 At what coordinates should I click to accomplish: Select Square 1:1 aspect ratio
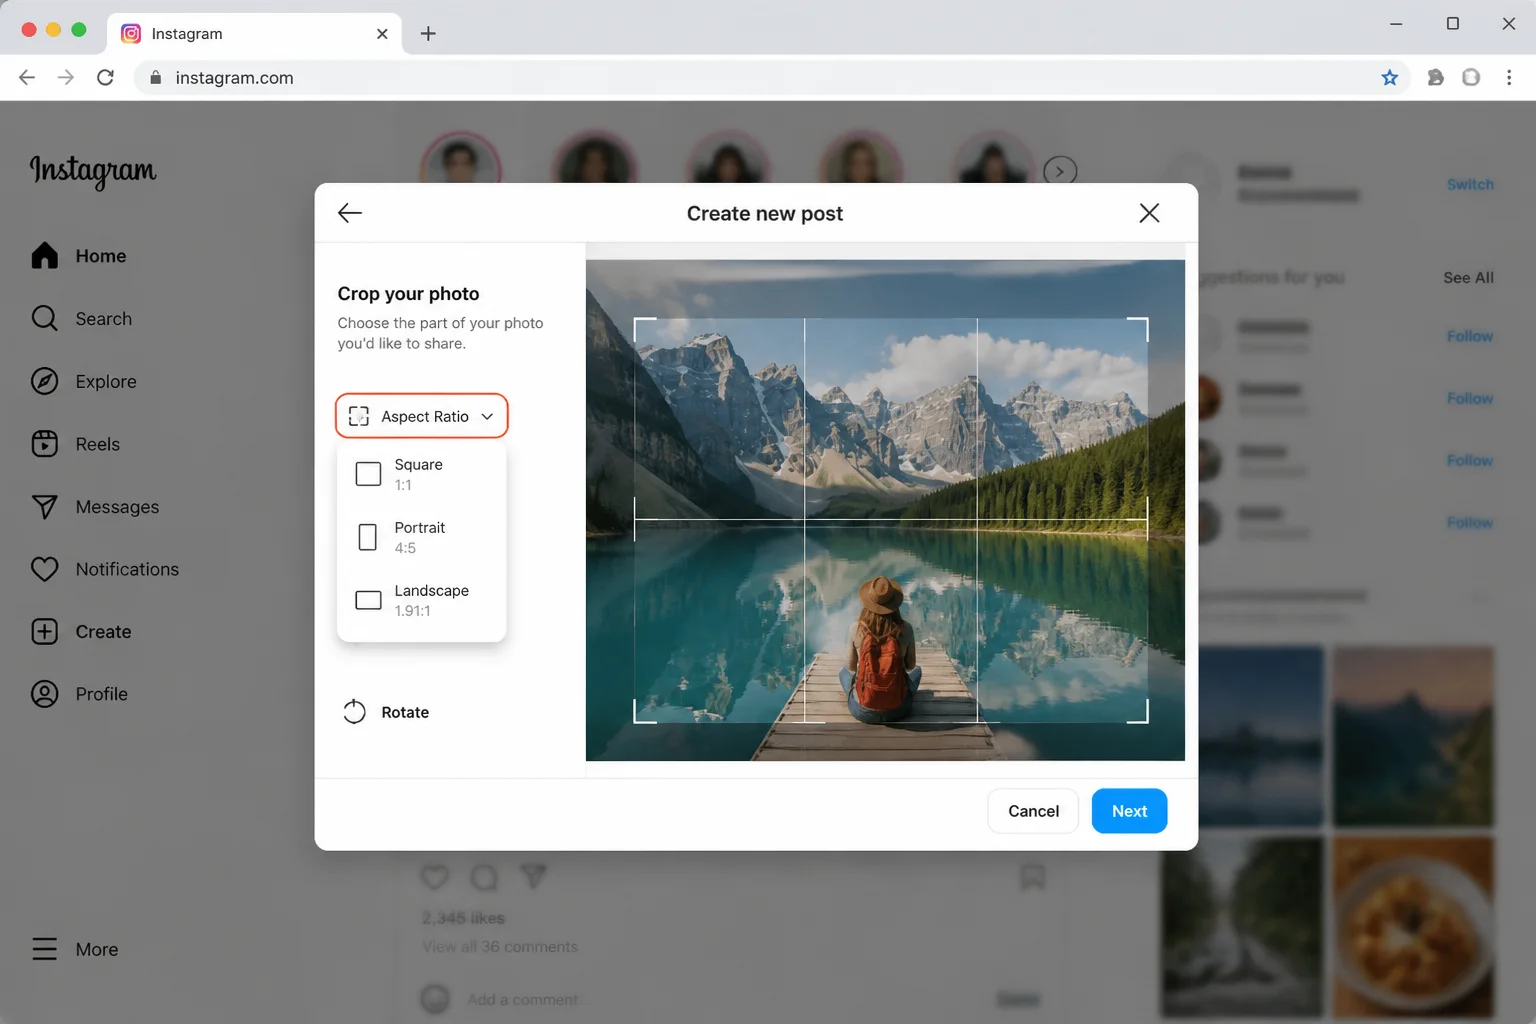click(x=421, y=474)
